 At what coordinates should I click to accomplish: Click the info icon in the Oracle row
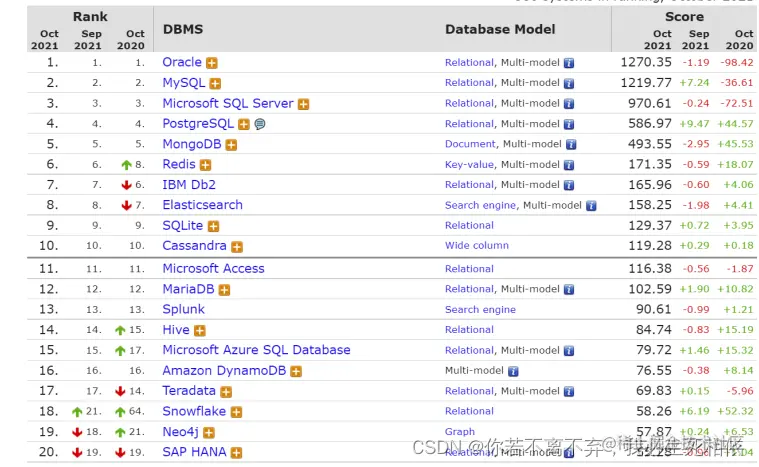[569, 63]
